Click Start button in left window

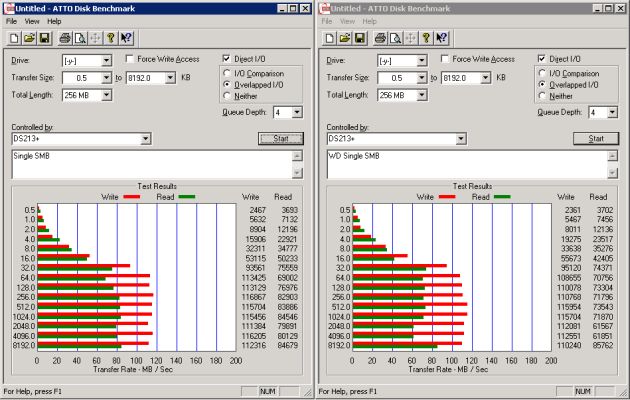(x=281, y=139)
